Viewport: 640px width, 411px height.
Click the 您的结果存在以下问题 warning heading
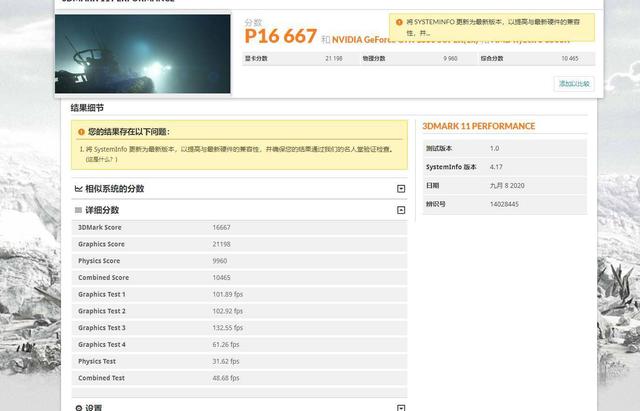coord(129,132)
